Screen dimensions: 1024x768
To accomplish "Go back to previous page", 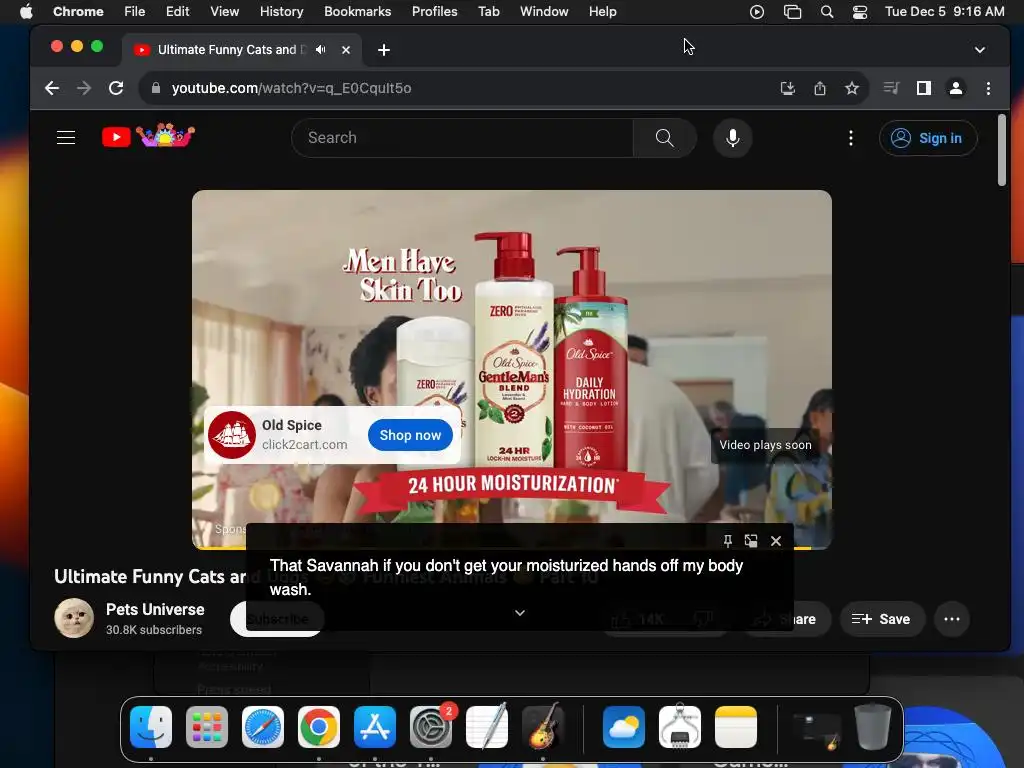I will click(x=52, y=88).
